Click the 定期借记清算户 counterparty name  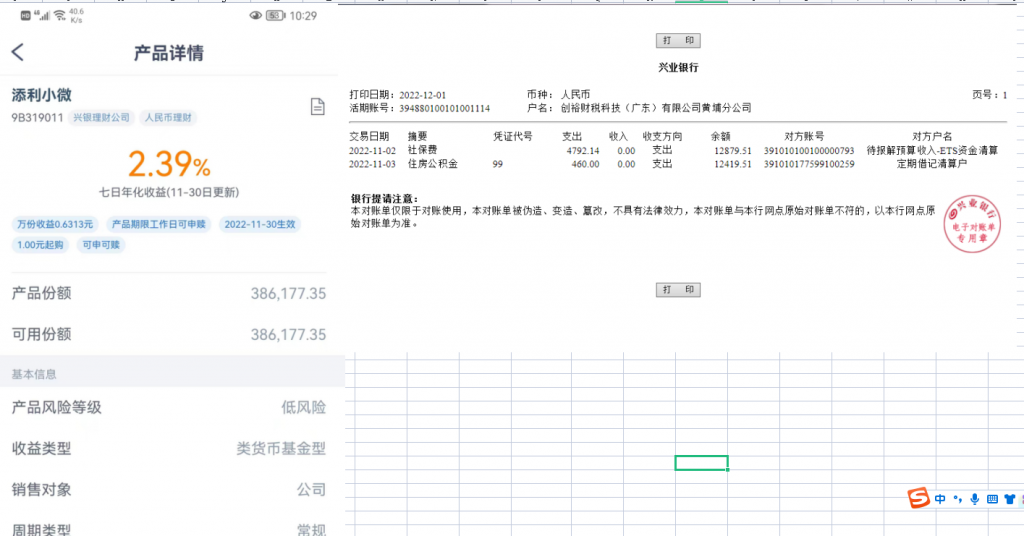[931, 164]
